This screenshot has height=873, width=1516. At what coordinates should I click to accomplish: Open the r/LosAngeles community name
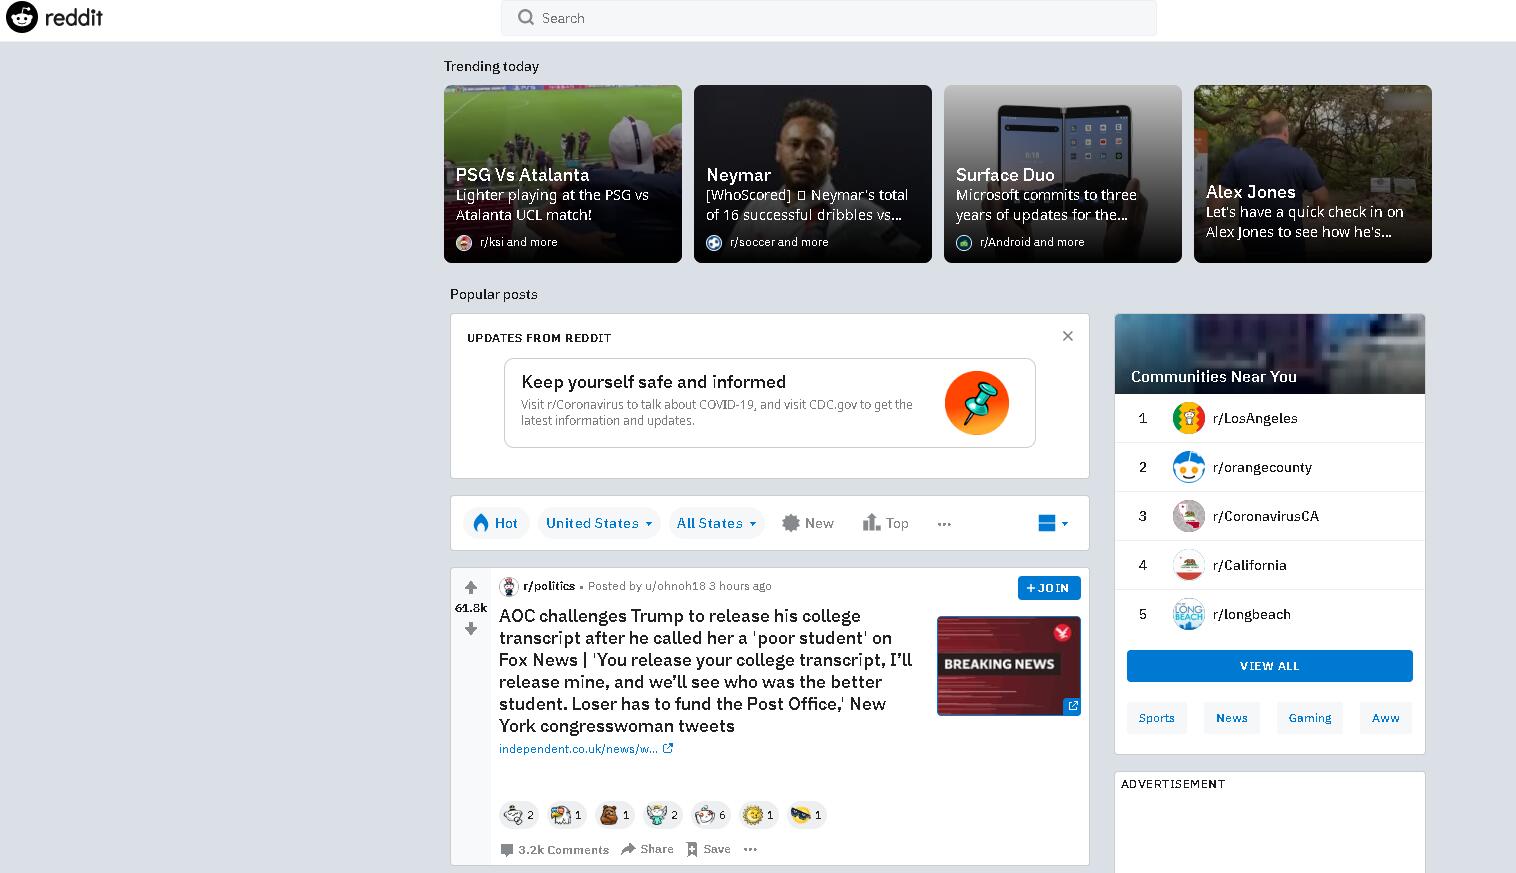click(x=1255, y=418)
